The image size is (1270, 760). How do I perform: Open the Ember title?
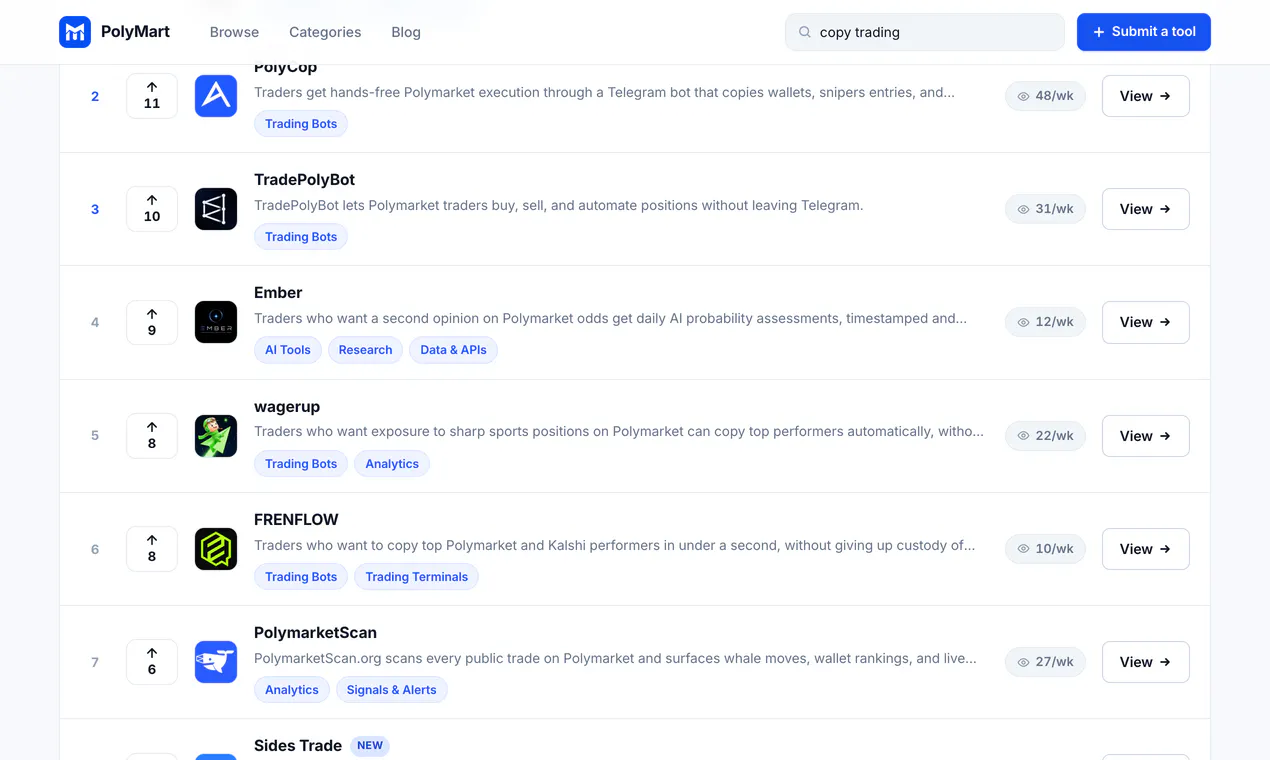tap(278, 293)
